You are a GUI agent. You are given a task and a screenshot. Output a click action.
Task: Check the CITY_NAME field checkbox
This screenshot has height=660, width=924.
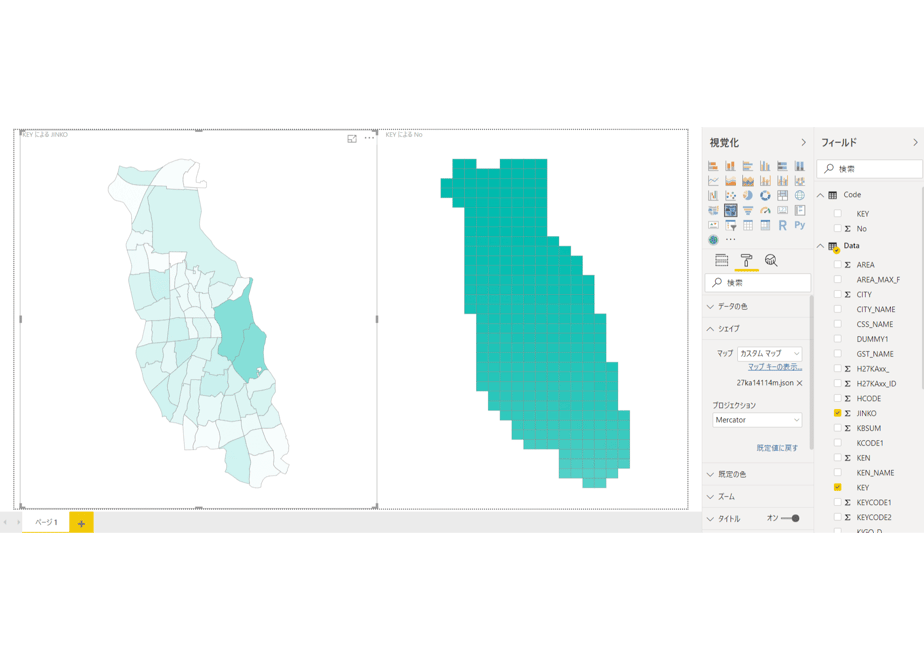click(x=837, y=309)
